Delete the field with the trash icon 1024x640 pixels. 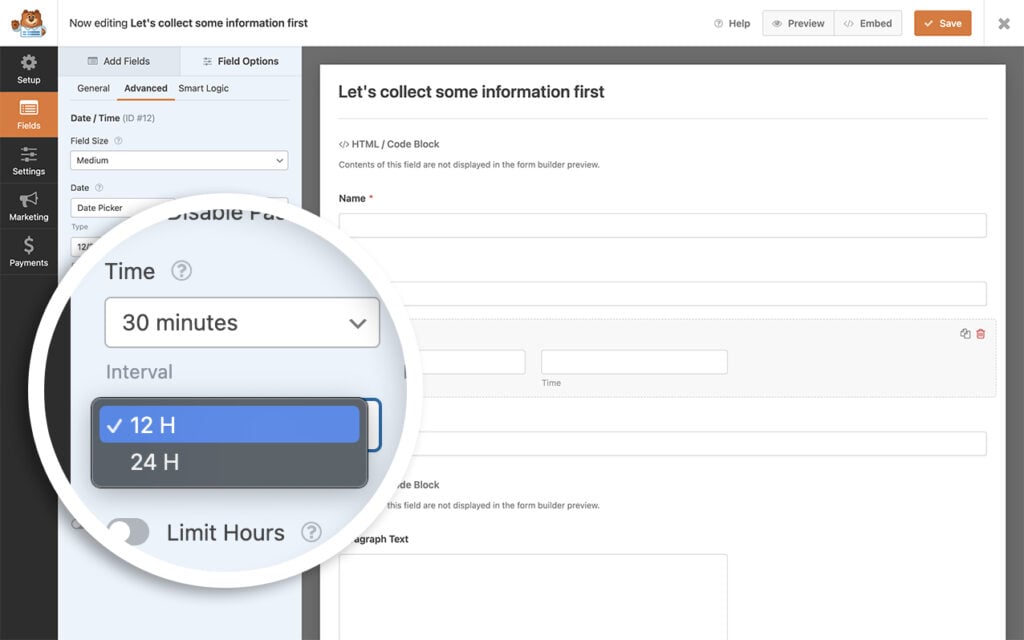click(980, 333)
